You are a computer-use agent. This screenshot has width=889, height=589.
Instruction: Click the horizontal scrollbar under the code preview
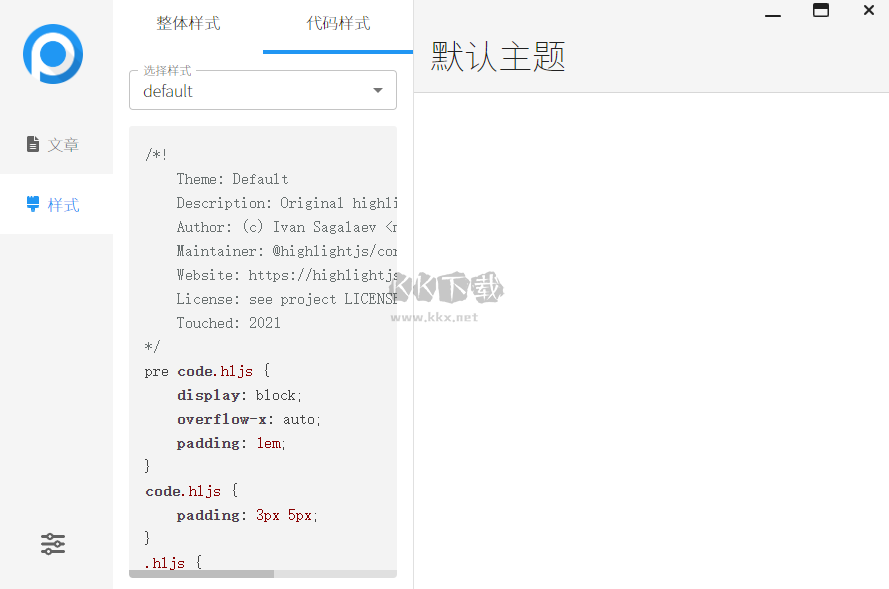click(x=200, y=573)
